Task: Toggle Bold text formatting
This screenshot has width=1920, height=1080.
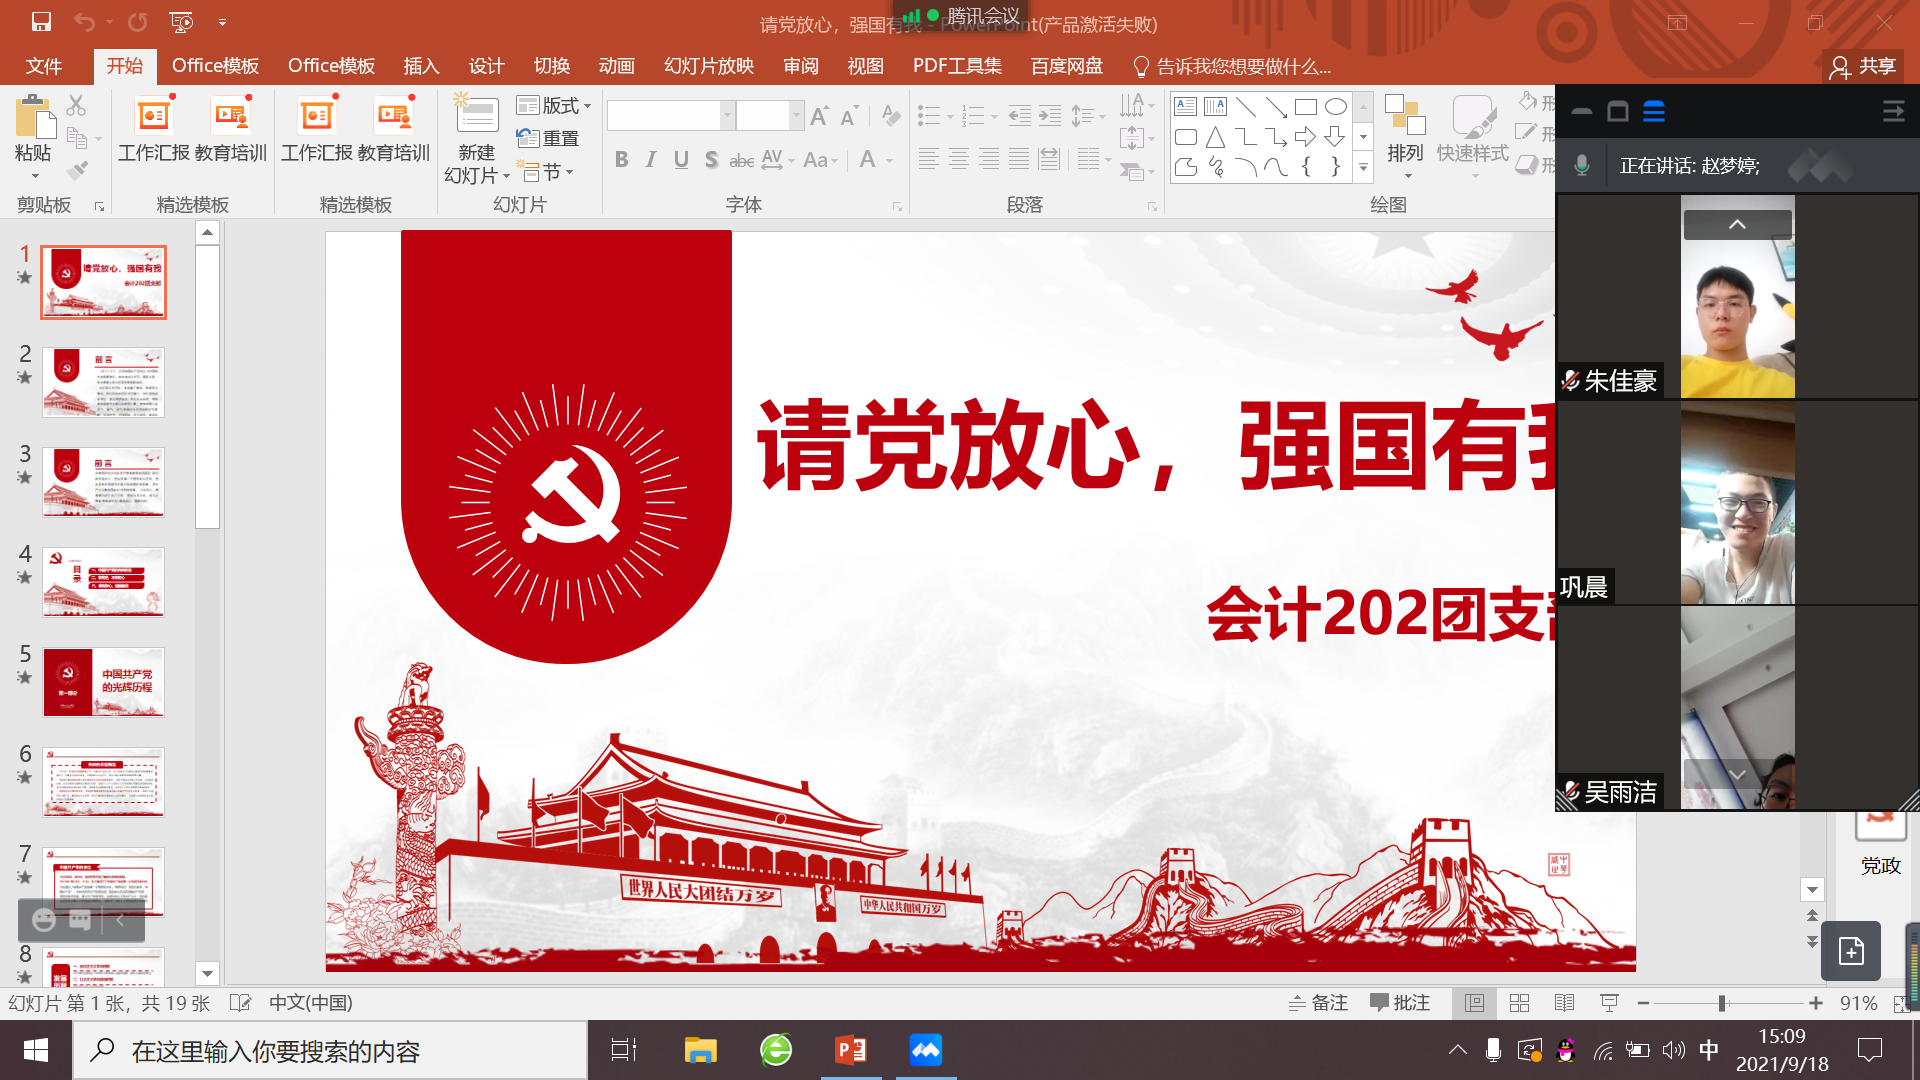Action: [622, 160]
